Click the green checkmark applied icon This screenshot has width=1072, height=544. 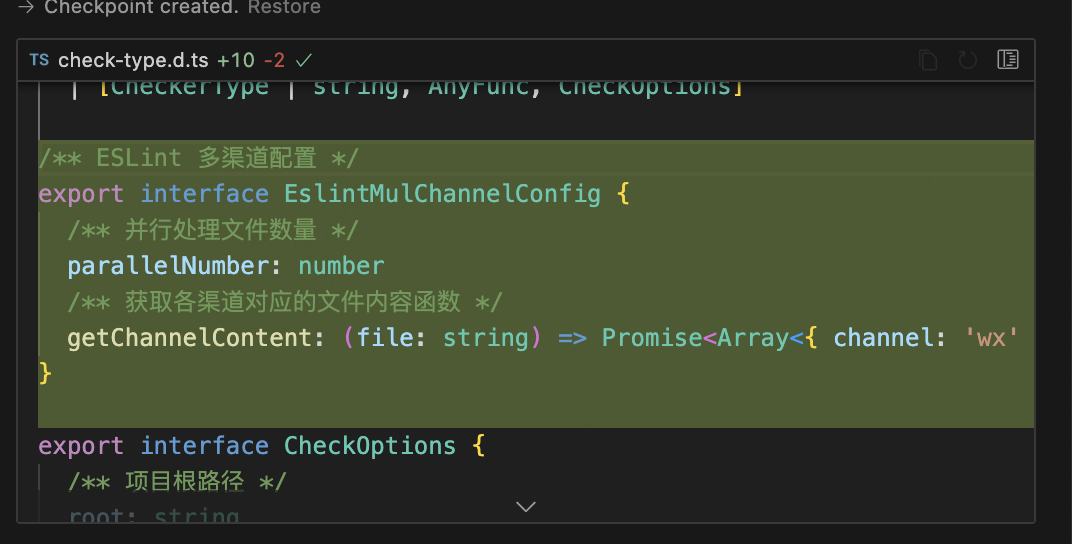pos(304,60)
